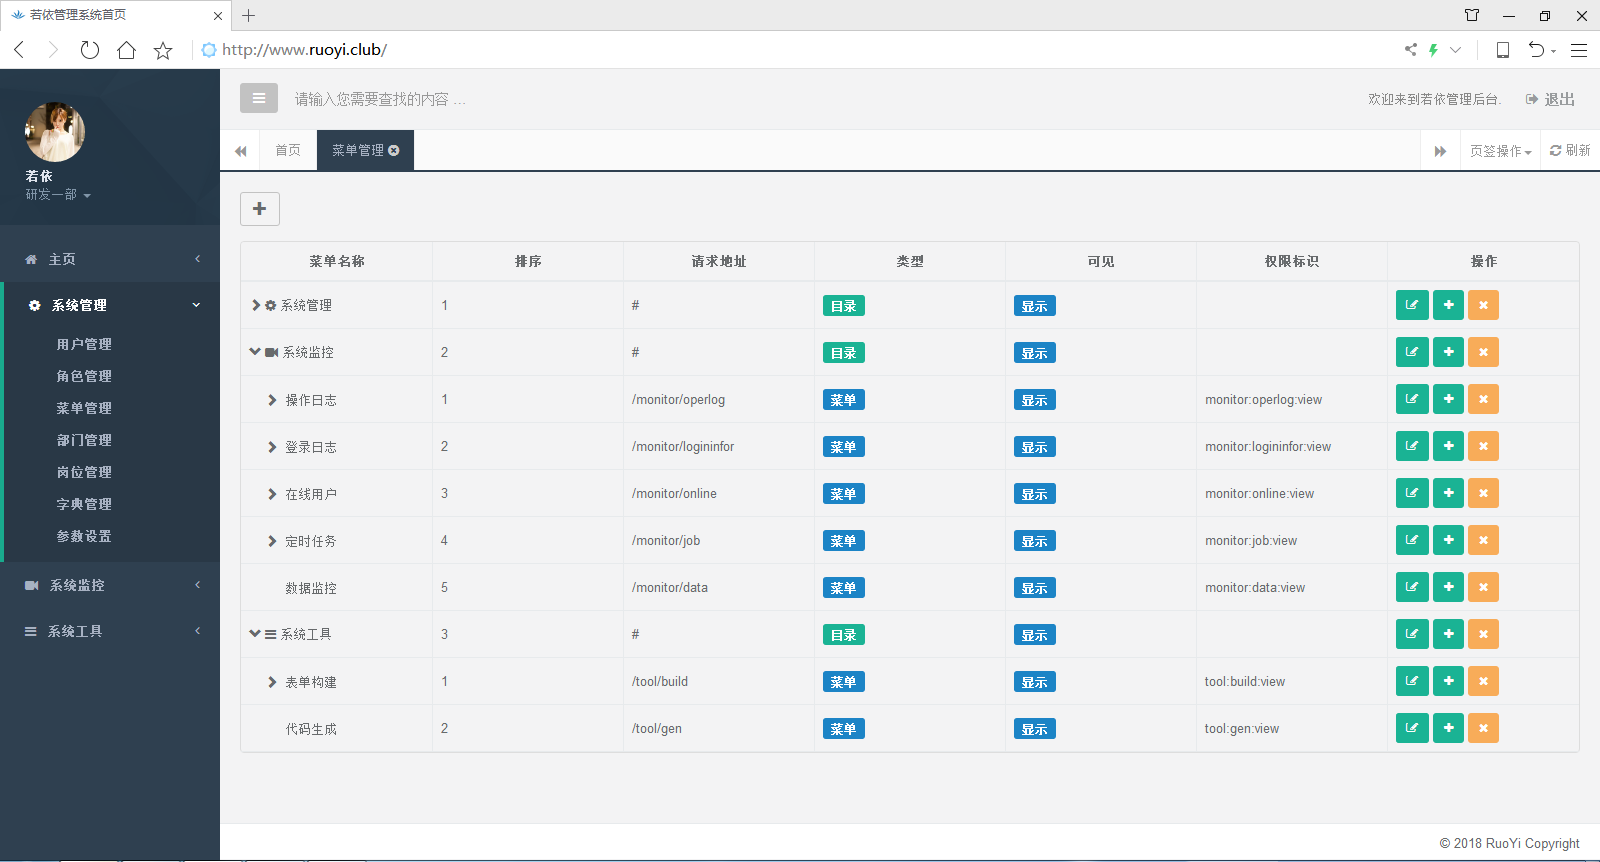The height and width of the screenshot is (862, 1600).
Task: Expand the 系统管理 row in the table
Action: [x=256, y=305]
